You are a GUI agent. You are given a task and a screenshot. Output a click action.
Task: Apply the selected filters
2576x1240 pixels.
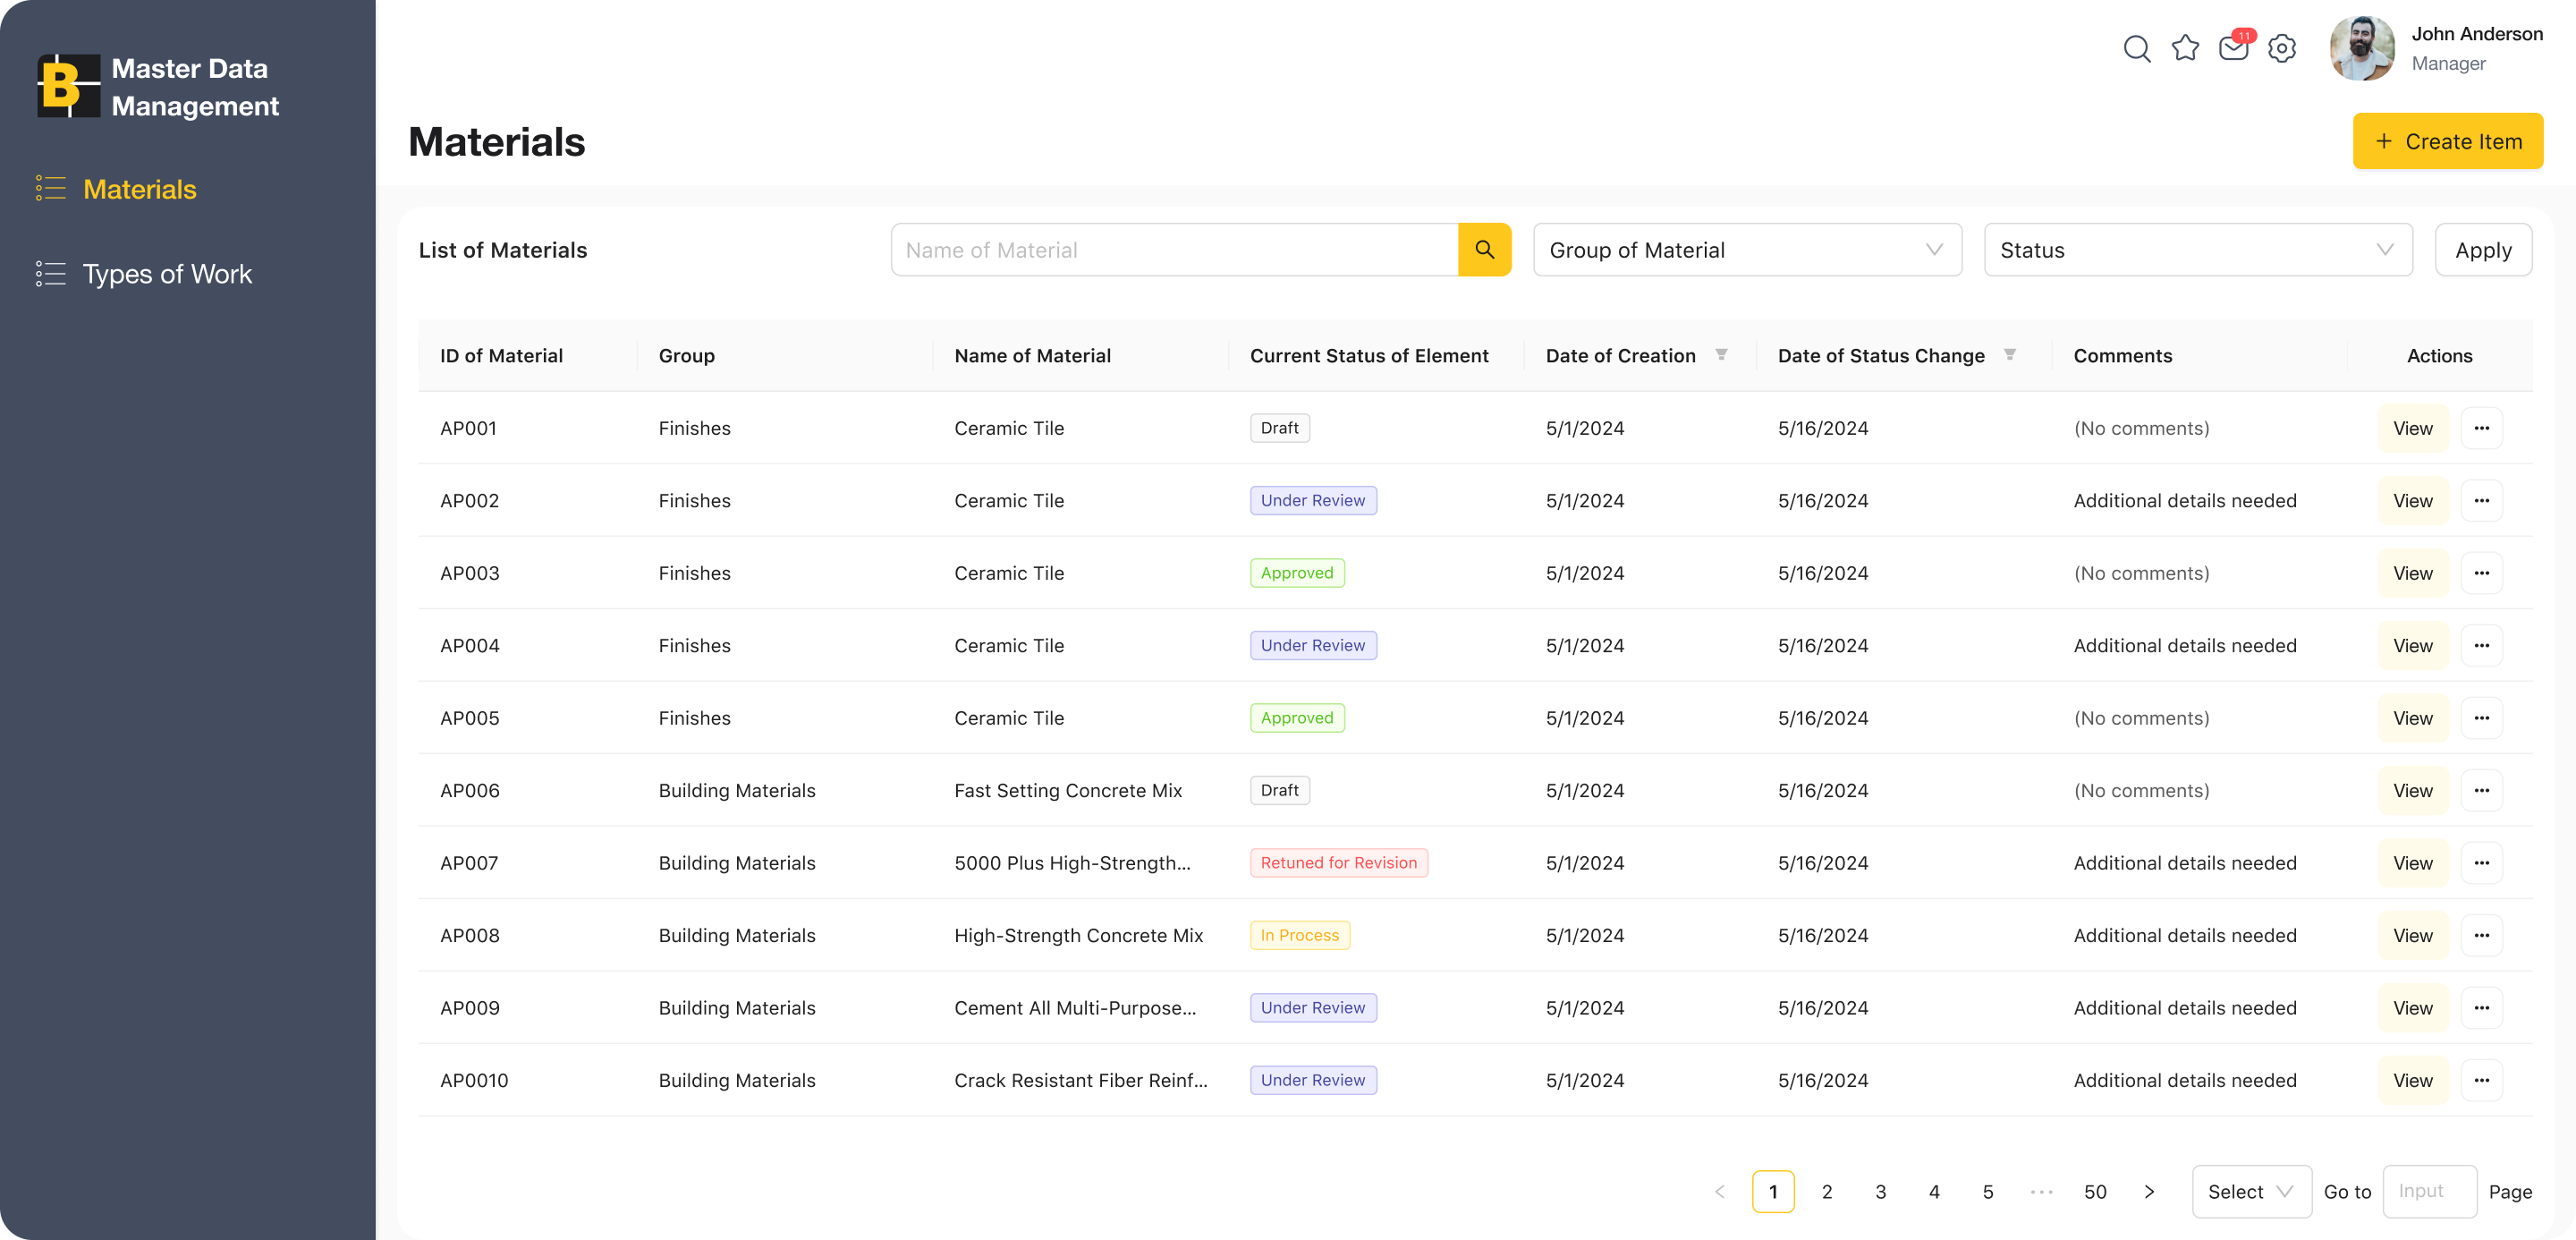tap(2483, 250)
